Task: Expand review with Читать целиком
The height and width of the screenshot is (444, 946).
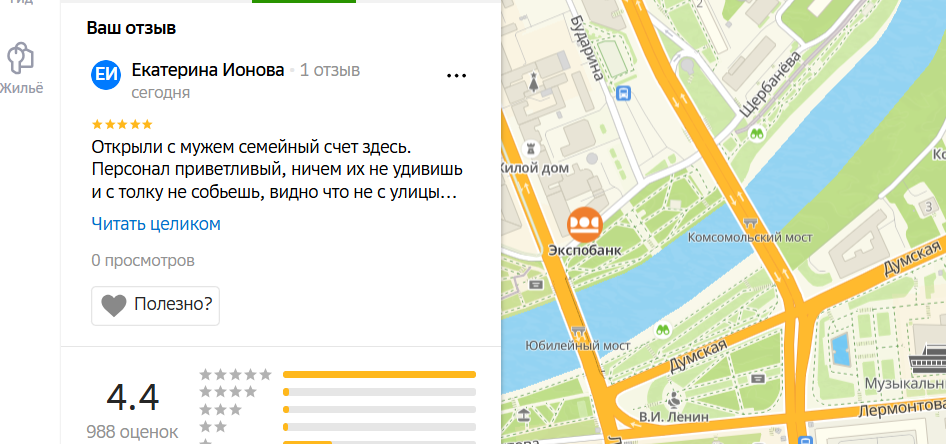Action: click(x=156, y=224)
